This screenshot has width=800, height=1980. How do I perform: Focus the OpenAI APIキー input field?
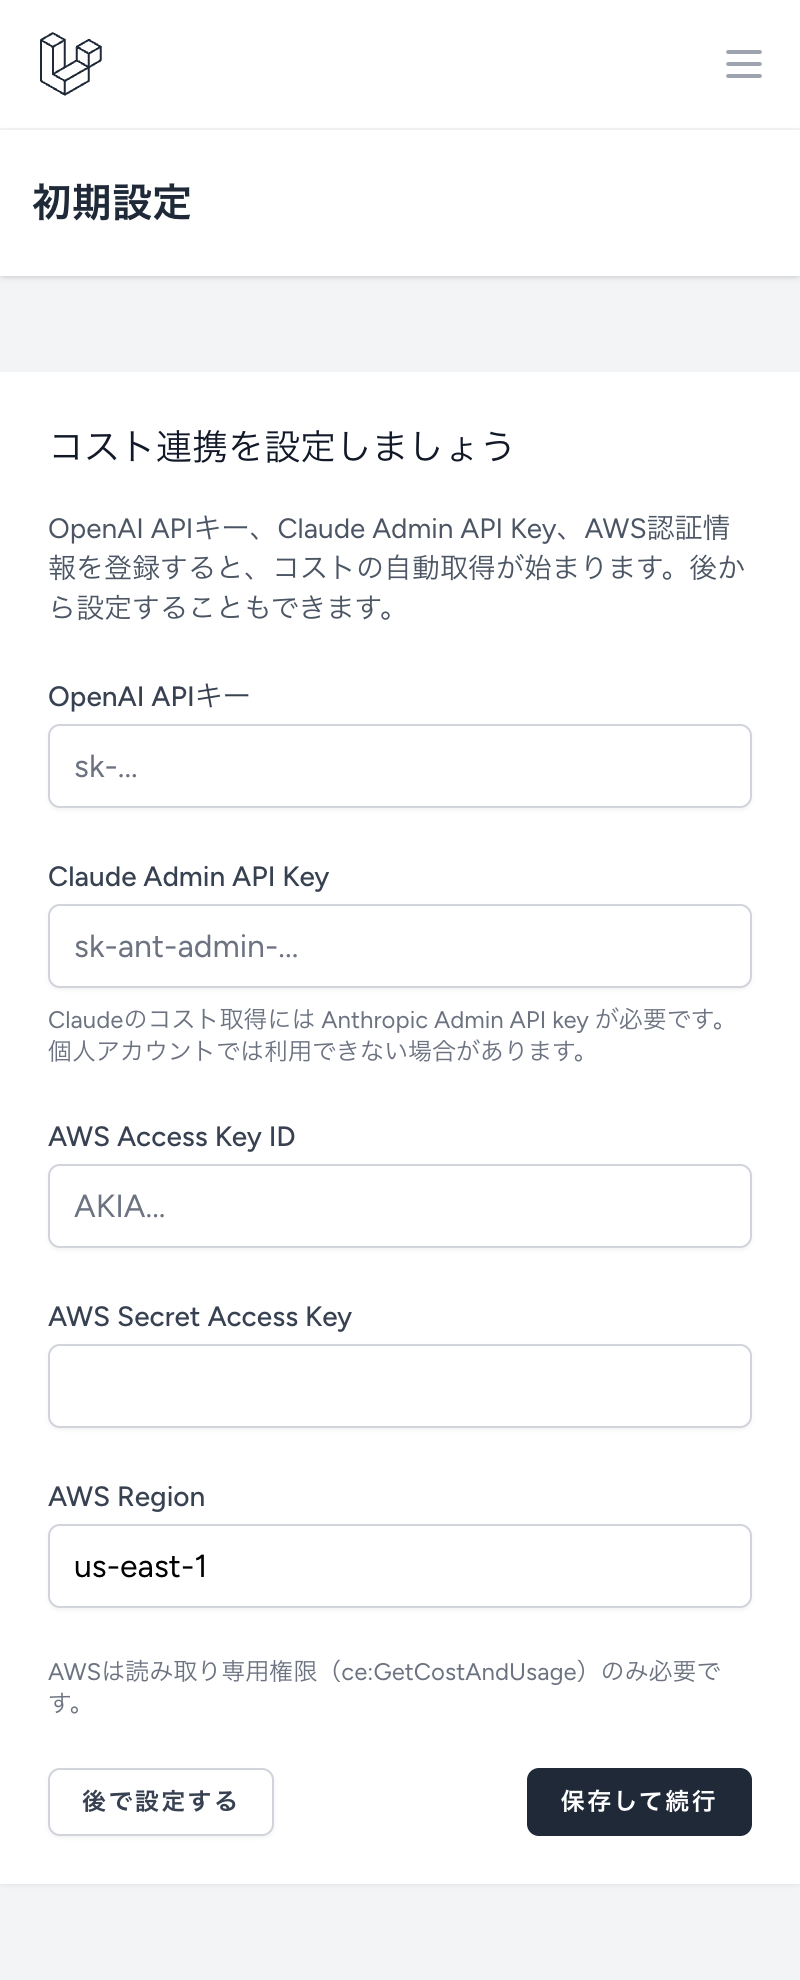[x=400, y=766]
